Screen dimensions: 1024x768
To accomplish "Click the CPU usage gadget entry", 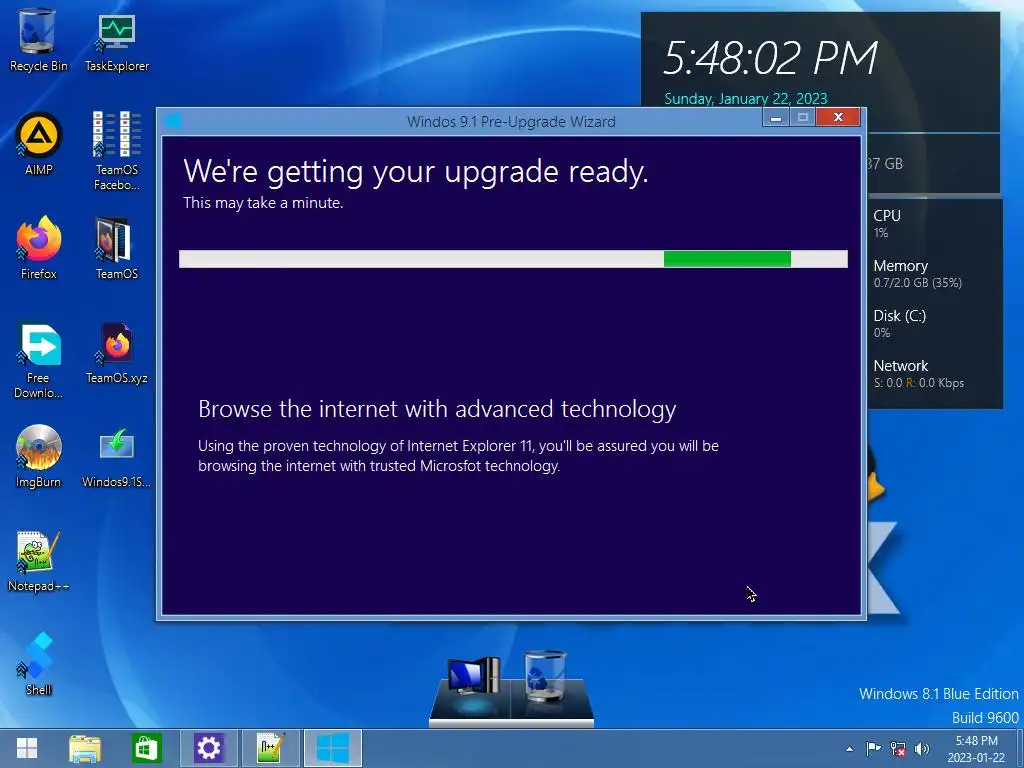I will point(888,223).
